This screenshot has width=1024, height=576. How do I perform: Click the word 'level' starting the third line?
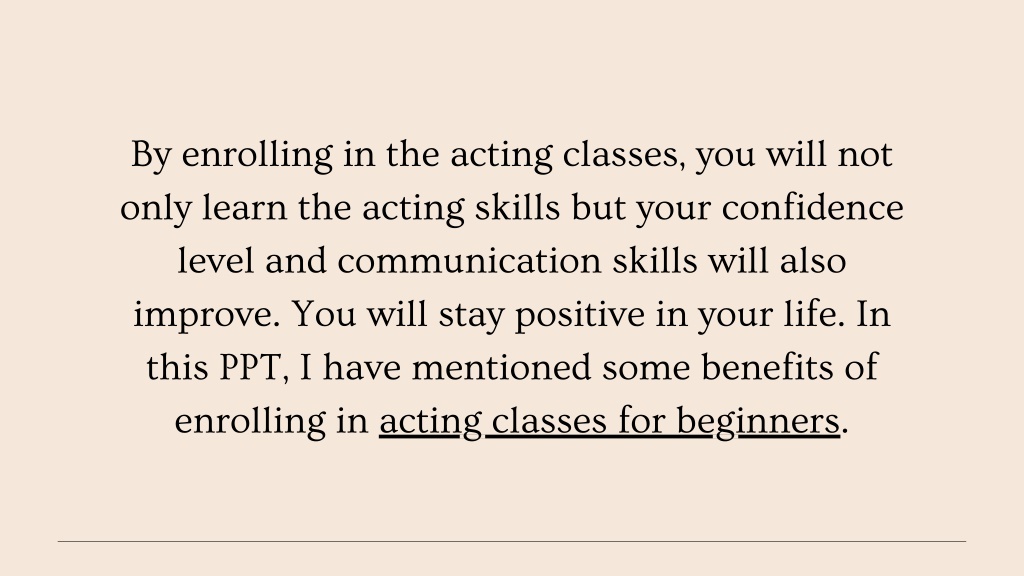point(216,261)
